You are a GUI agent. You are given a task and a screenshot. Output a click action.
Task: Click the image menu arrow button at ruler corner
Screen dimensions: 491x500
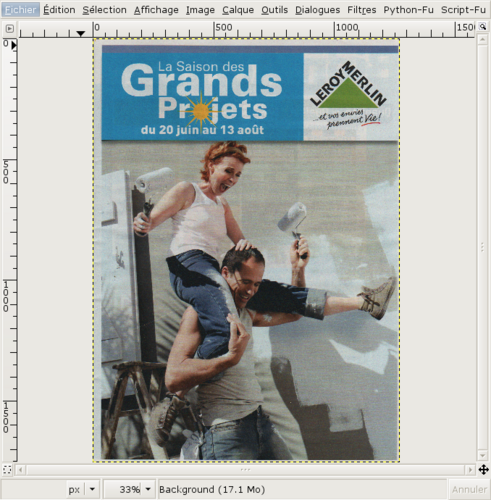[x=10, y=29]
